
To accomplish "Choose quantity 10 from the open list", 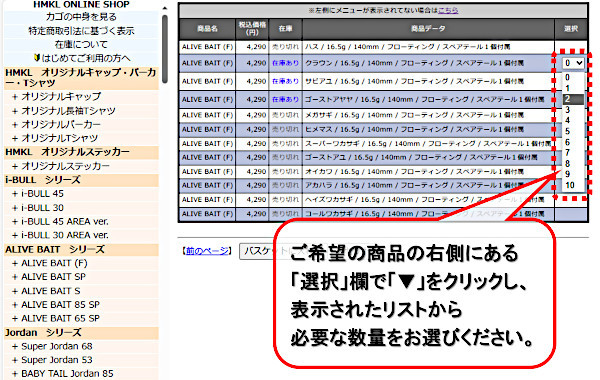I will tap(573, 186).
